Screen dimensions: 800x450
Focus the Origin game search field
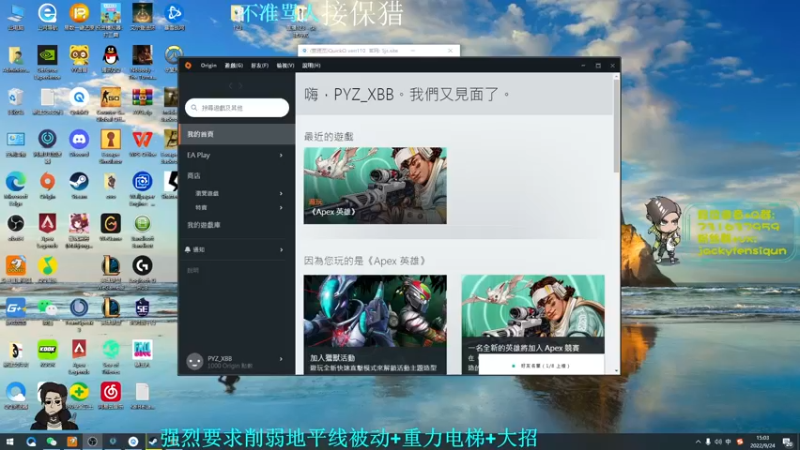pyautogui.click(x=237, y=108)
